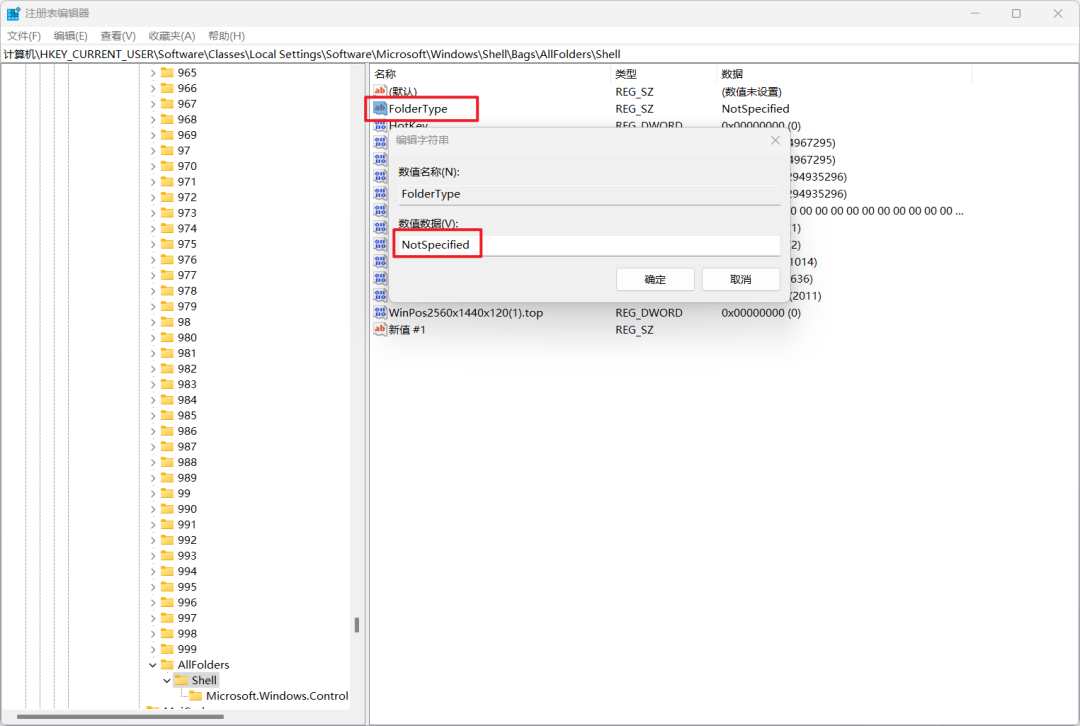Click the Shell folder icon
This screenshot has width=1080, height=726.
click(x=182, y=680)
